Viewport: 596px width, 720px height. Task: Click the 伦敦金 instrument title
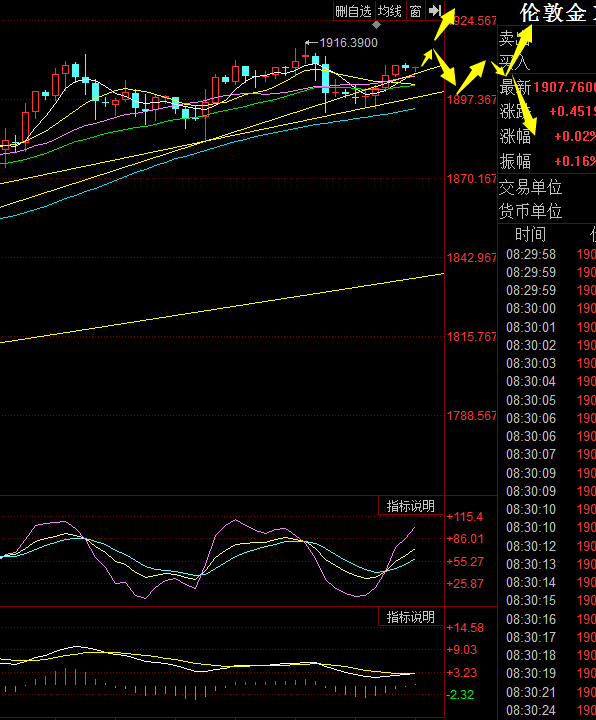pyautogui.click(x=553, y=12)
